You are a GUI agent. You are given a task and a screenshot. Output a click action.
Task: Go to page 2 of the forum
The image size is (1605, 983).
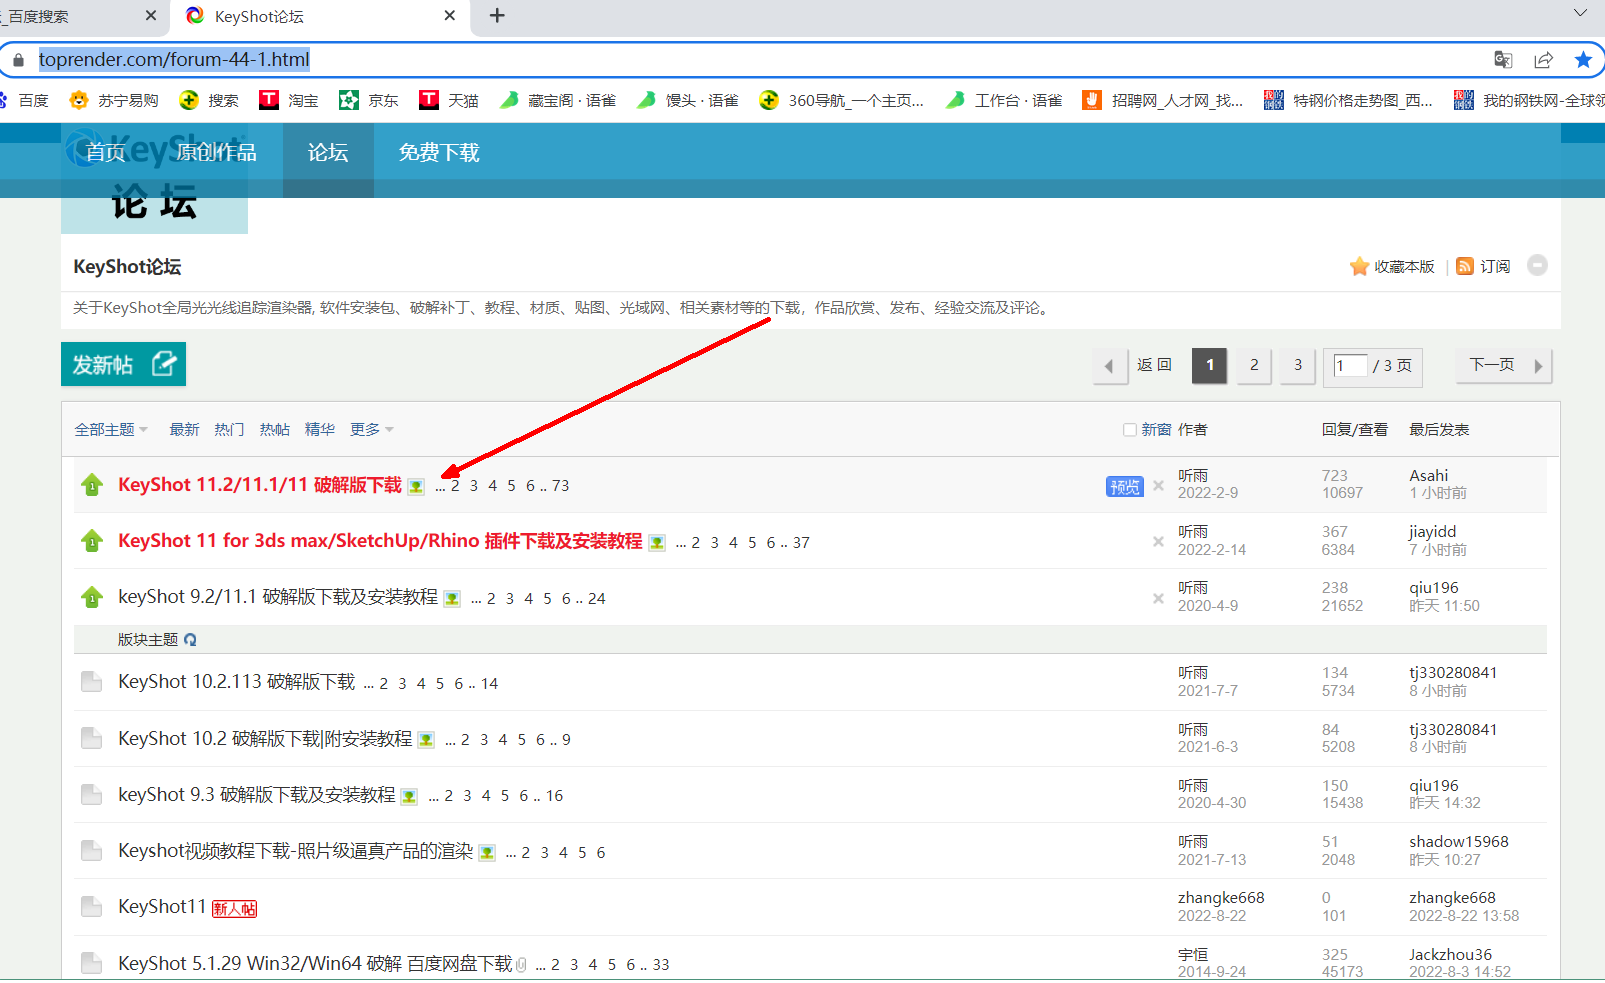coord(1254,366)
